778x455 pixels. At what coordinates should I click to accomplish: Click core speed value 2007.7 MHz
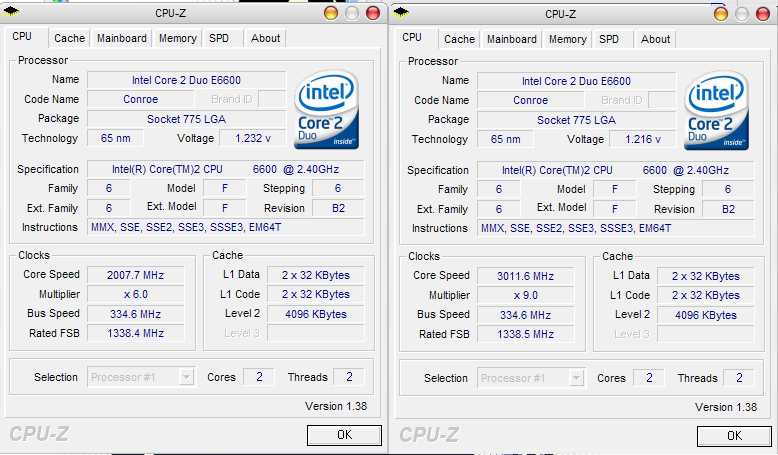pyautogui.click(x=135, y=275)
